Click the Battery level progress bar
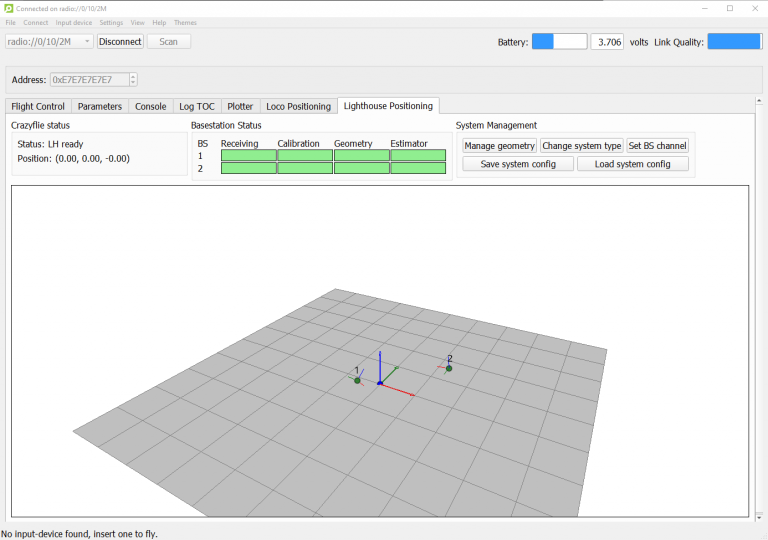This screenshot has width=768, height=540. pos(559,42)
